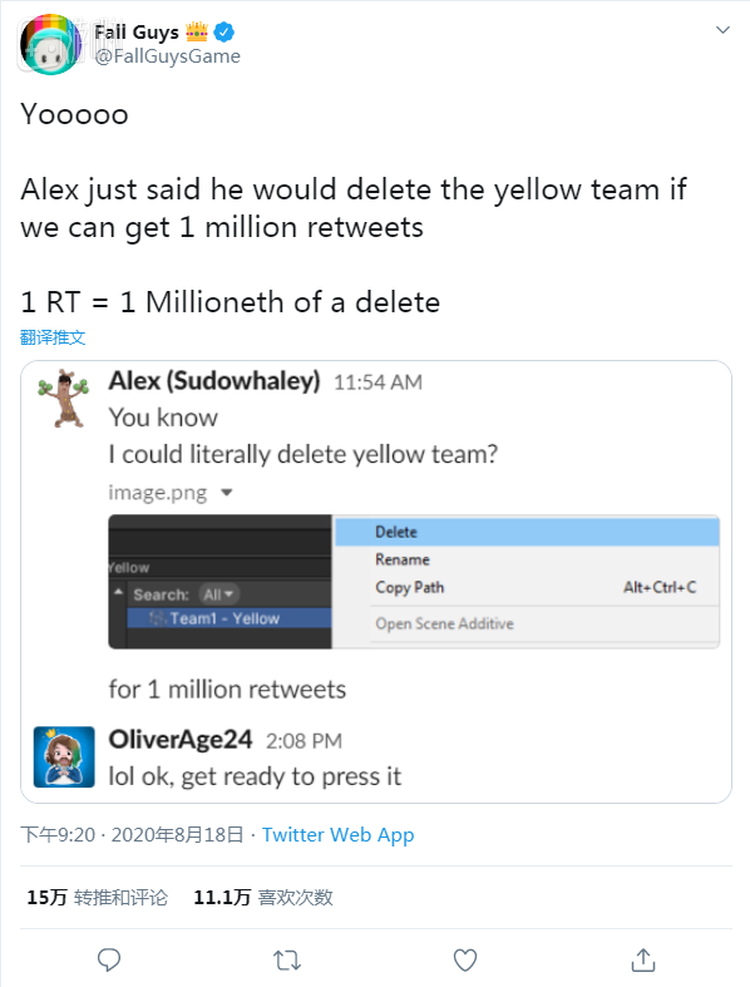Select Team1 - Yellow scene item
The height and width of the screenshot is (987, 750).
pos(223,619)
